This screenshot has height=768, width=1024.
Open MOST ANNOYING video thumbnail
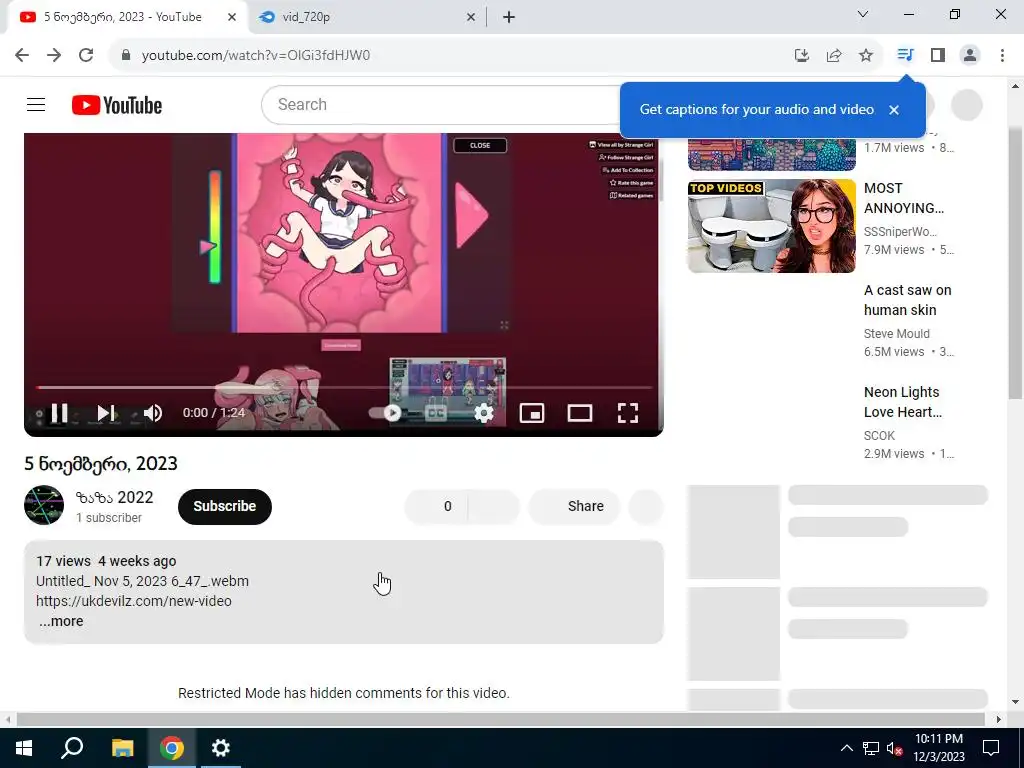(x=771, y=226)
